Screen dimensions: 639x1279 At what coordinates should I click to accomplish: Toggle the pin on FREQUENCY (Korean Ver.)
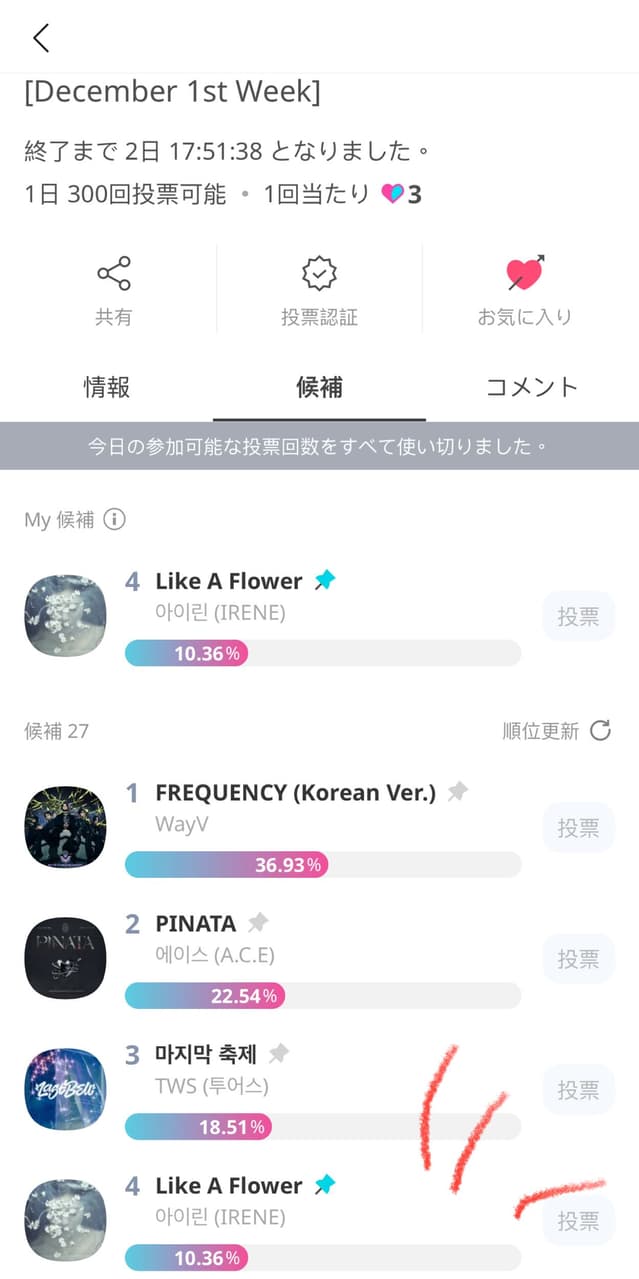[458, 790]
